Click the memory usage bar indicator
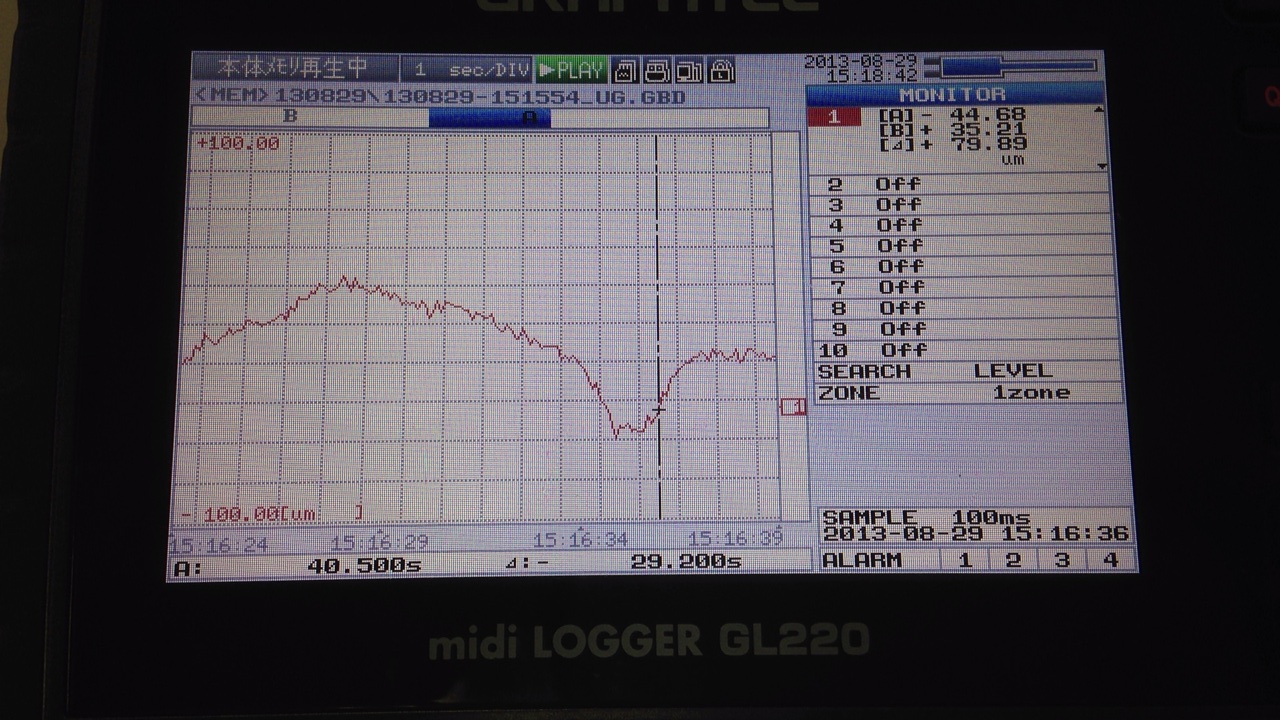Viewport: 1280px width, 720px height. [x=1010, y=67]
